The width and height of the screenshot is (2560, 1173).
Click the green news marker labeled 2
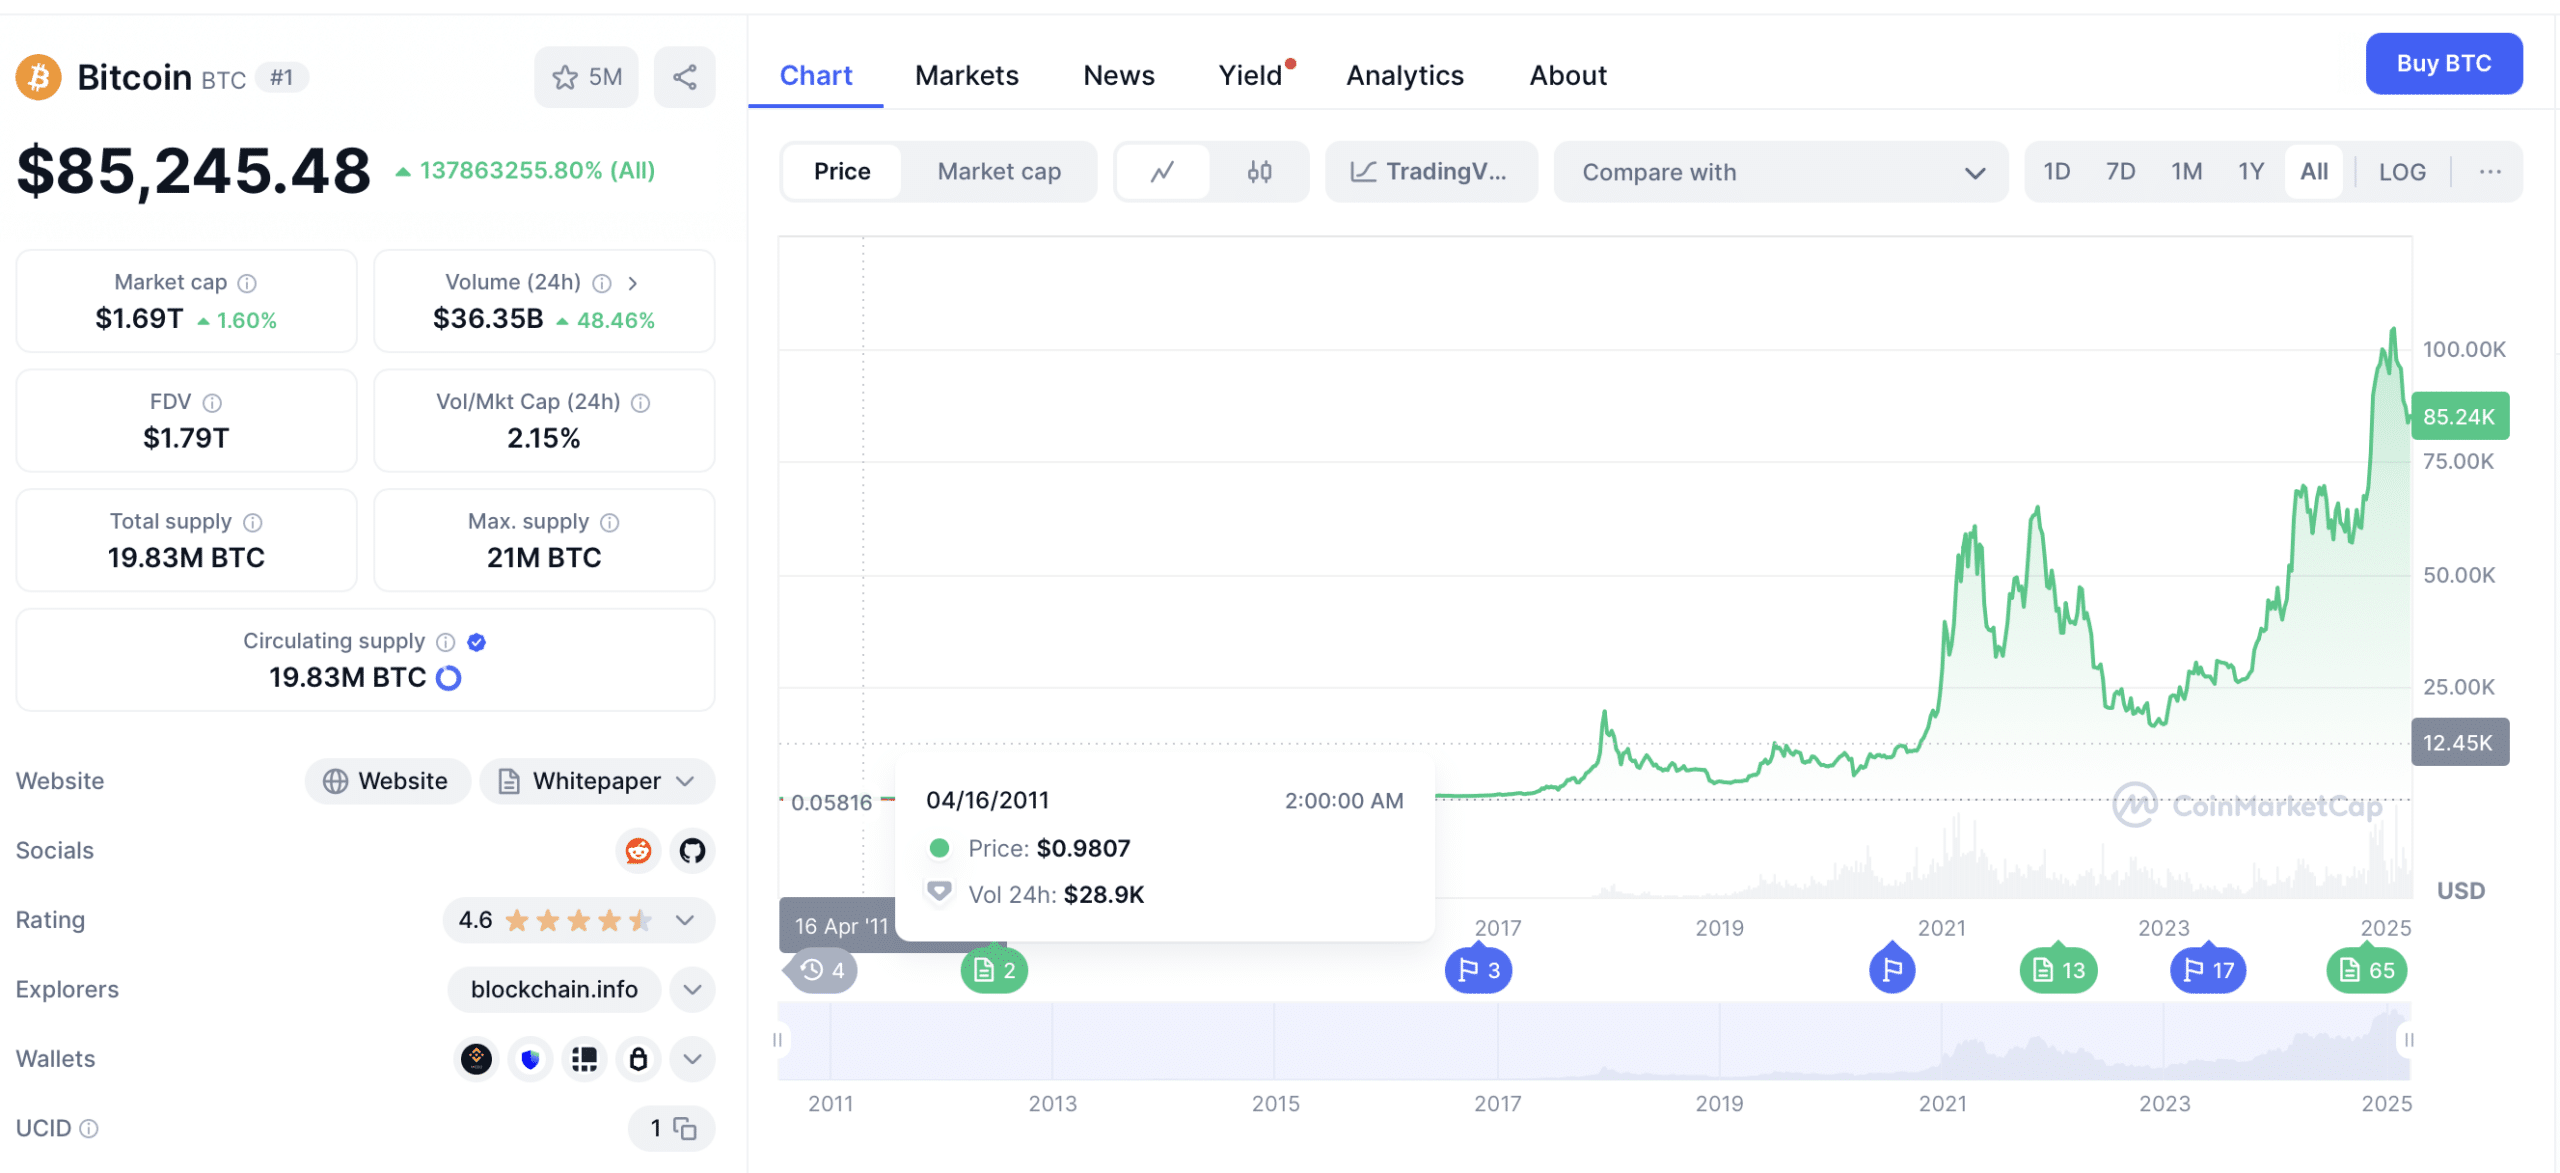click(x=994, y=971)
